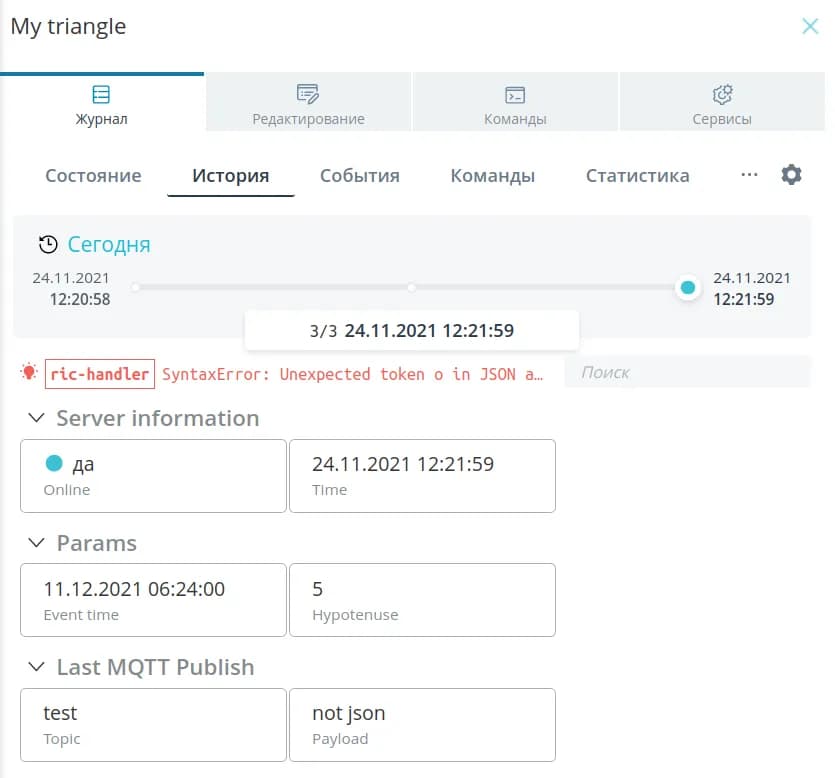Click the blue timeline slider handle
The height and width of the screenshot is (778, 835).
[x=687, y=288]
